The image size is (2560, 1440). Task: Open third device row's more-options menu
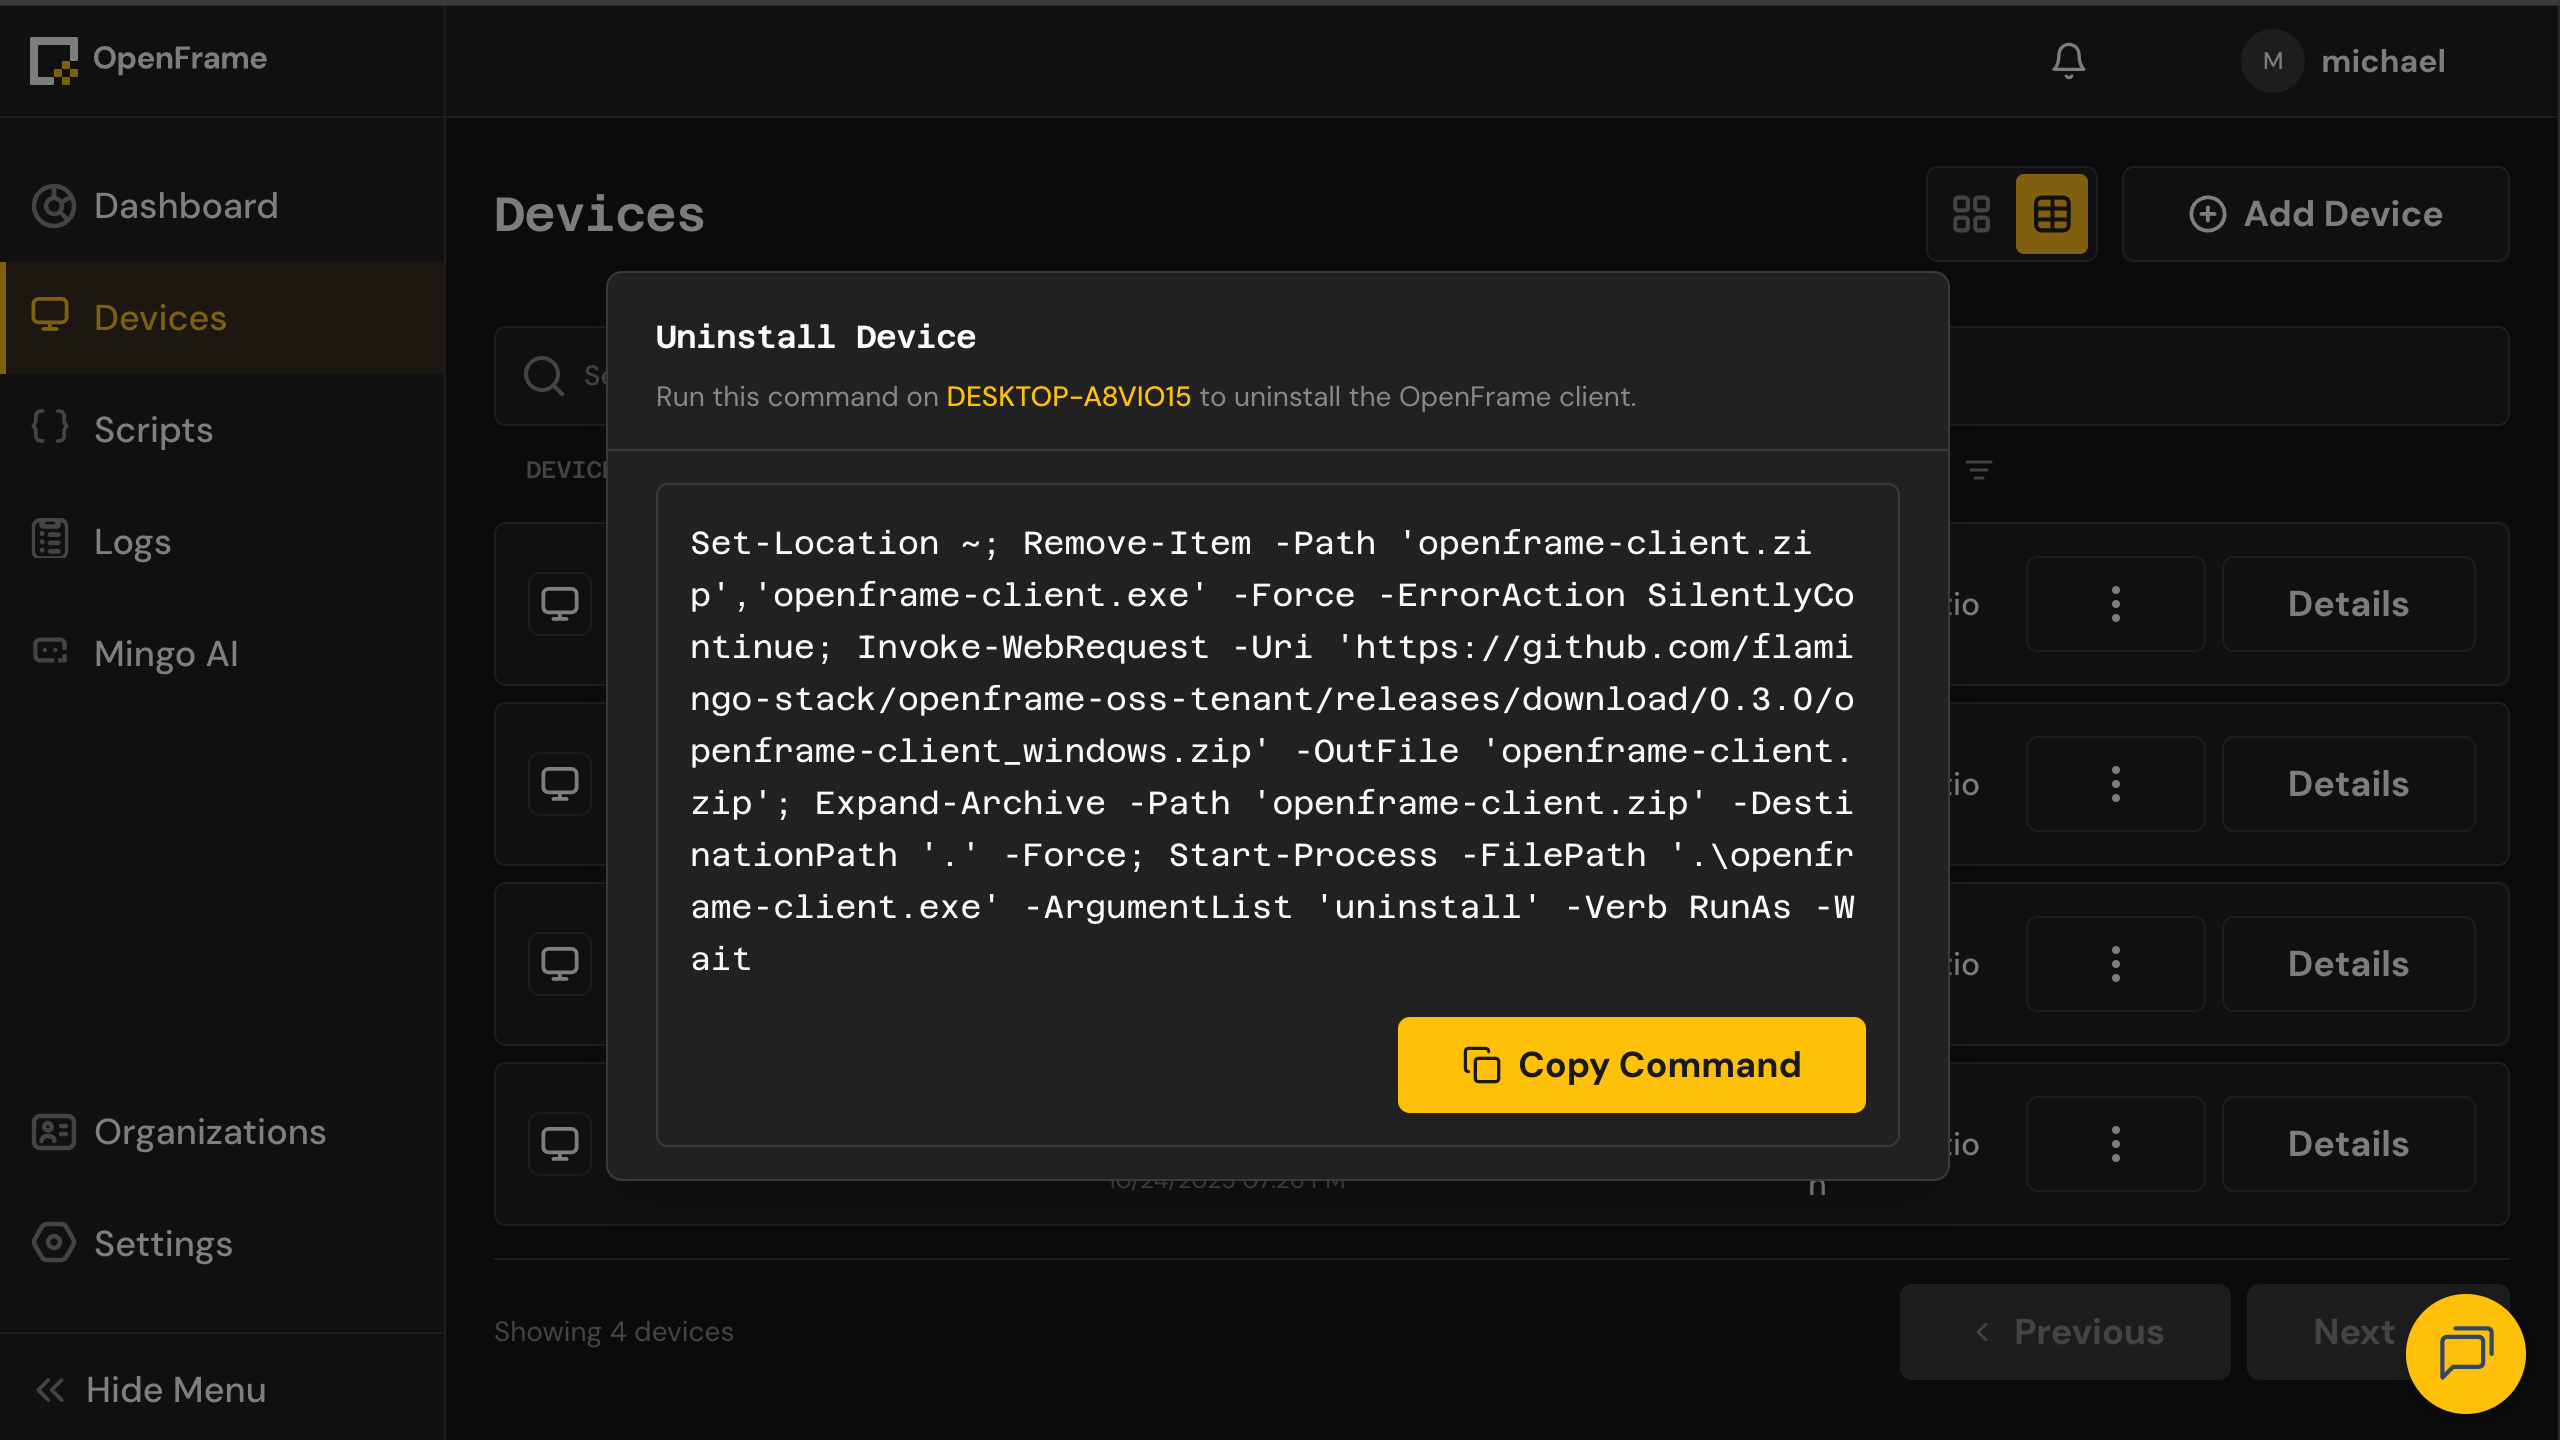tap(2116, 964)
